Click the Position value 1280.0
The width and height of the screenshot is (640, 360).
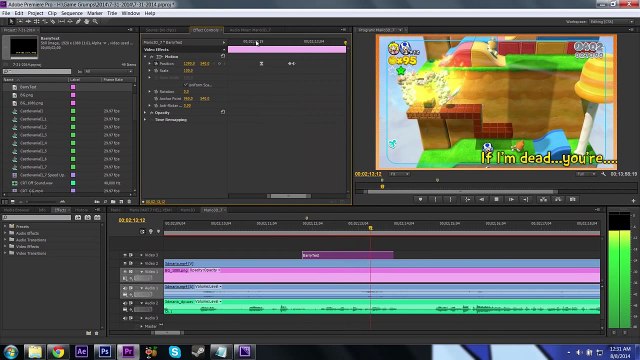[189, 64]
